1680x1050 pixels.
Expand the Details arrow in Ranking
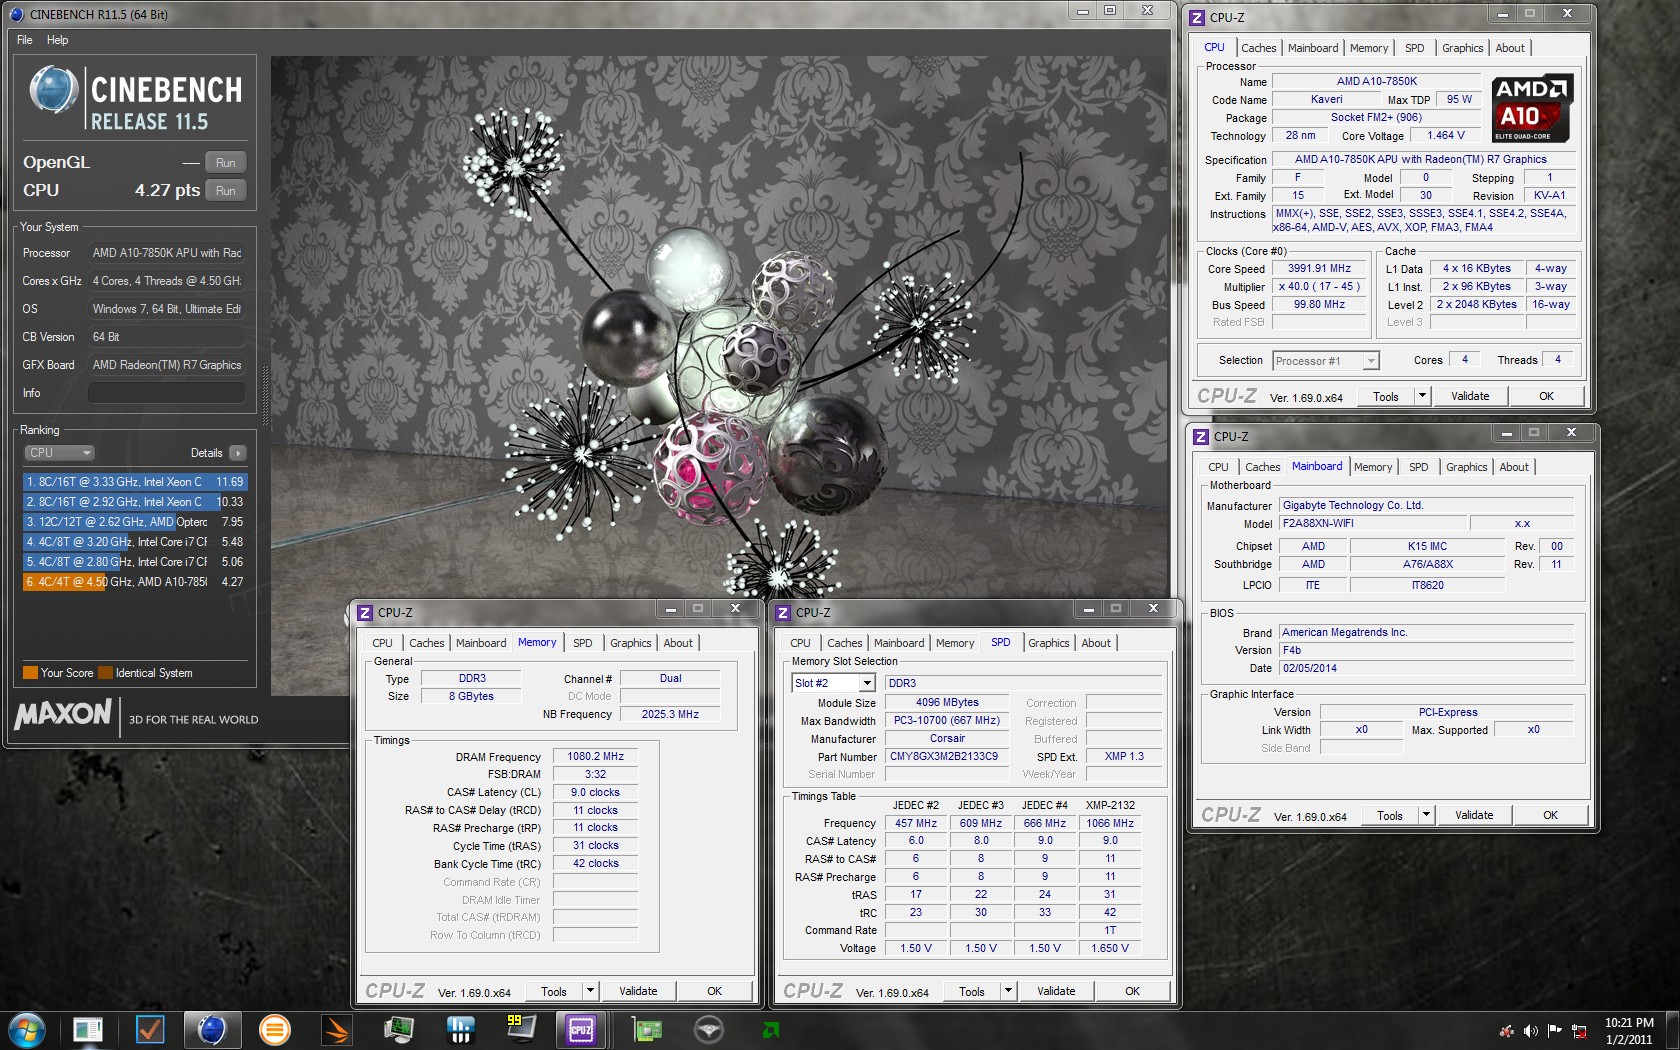(238, 453)
